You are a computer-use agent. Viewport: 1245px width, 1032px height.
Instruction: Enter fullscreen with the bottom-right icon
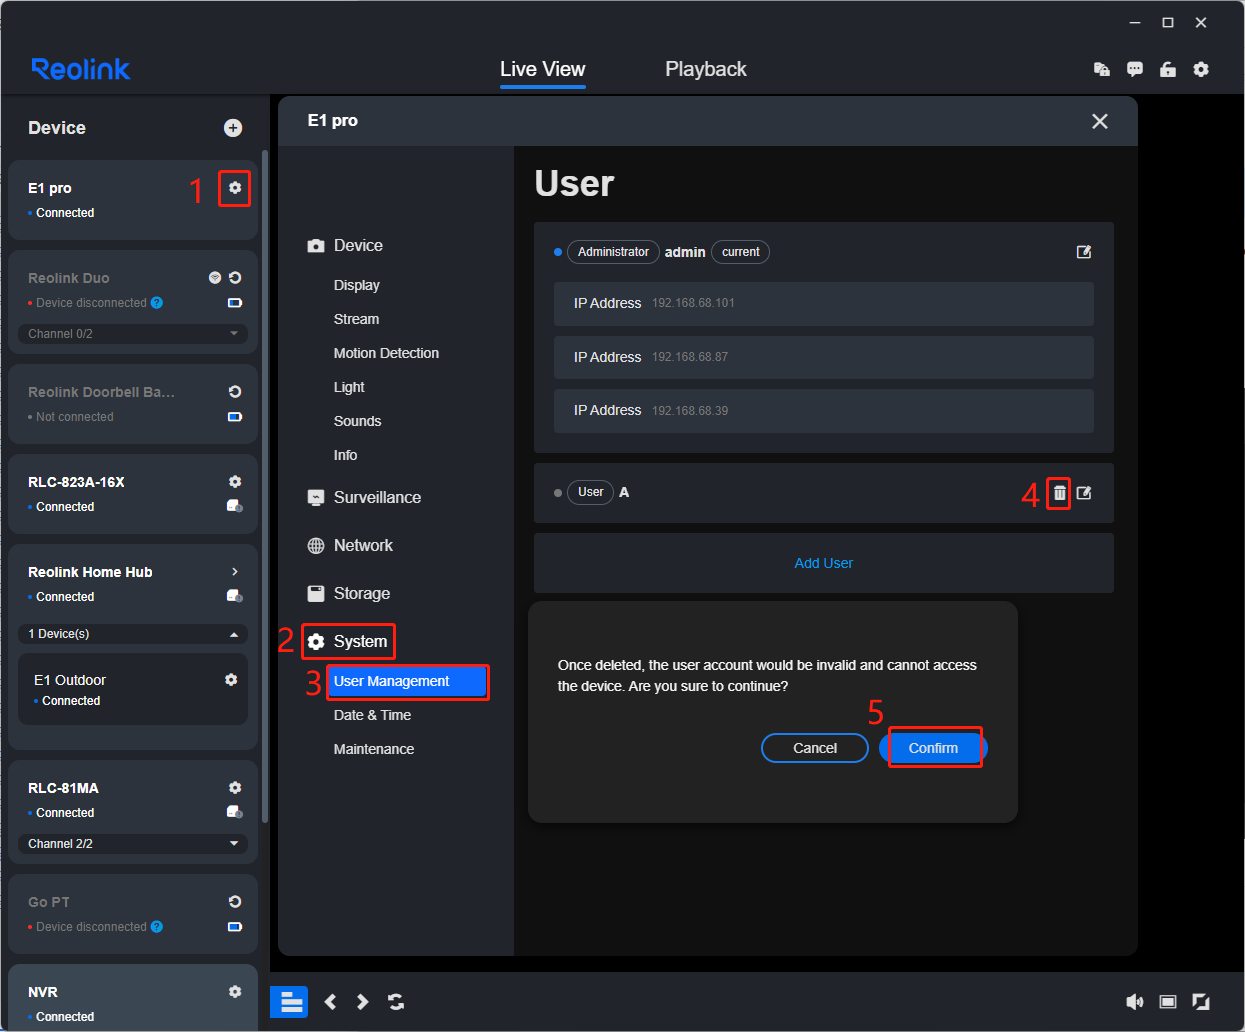(1201, 1002)
